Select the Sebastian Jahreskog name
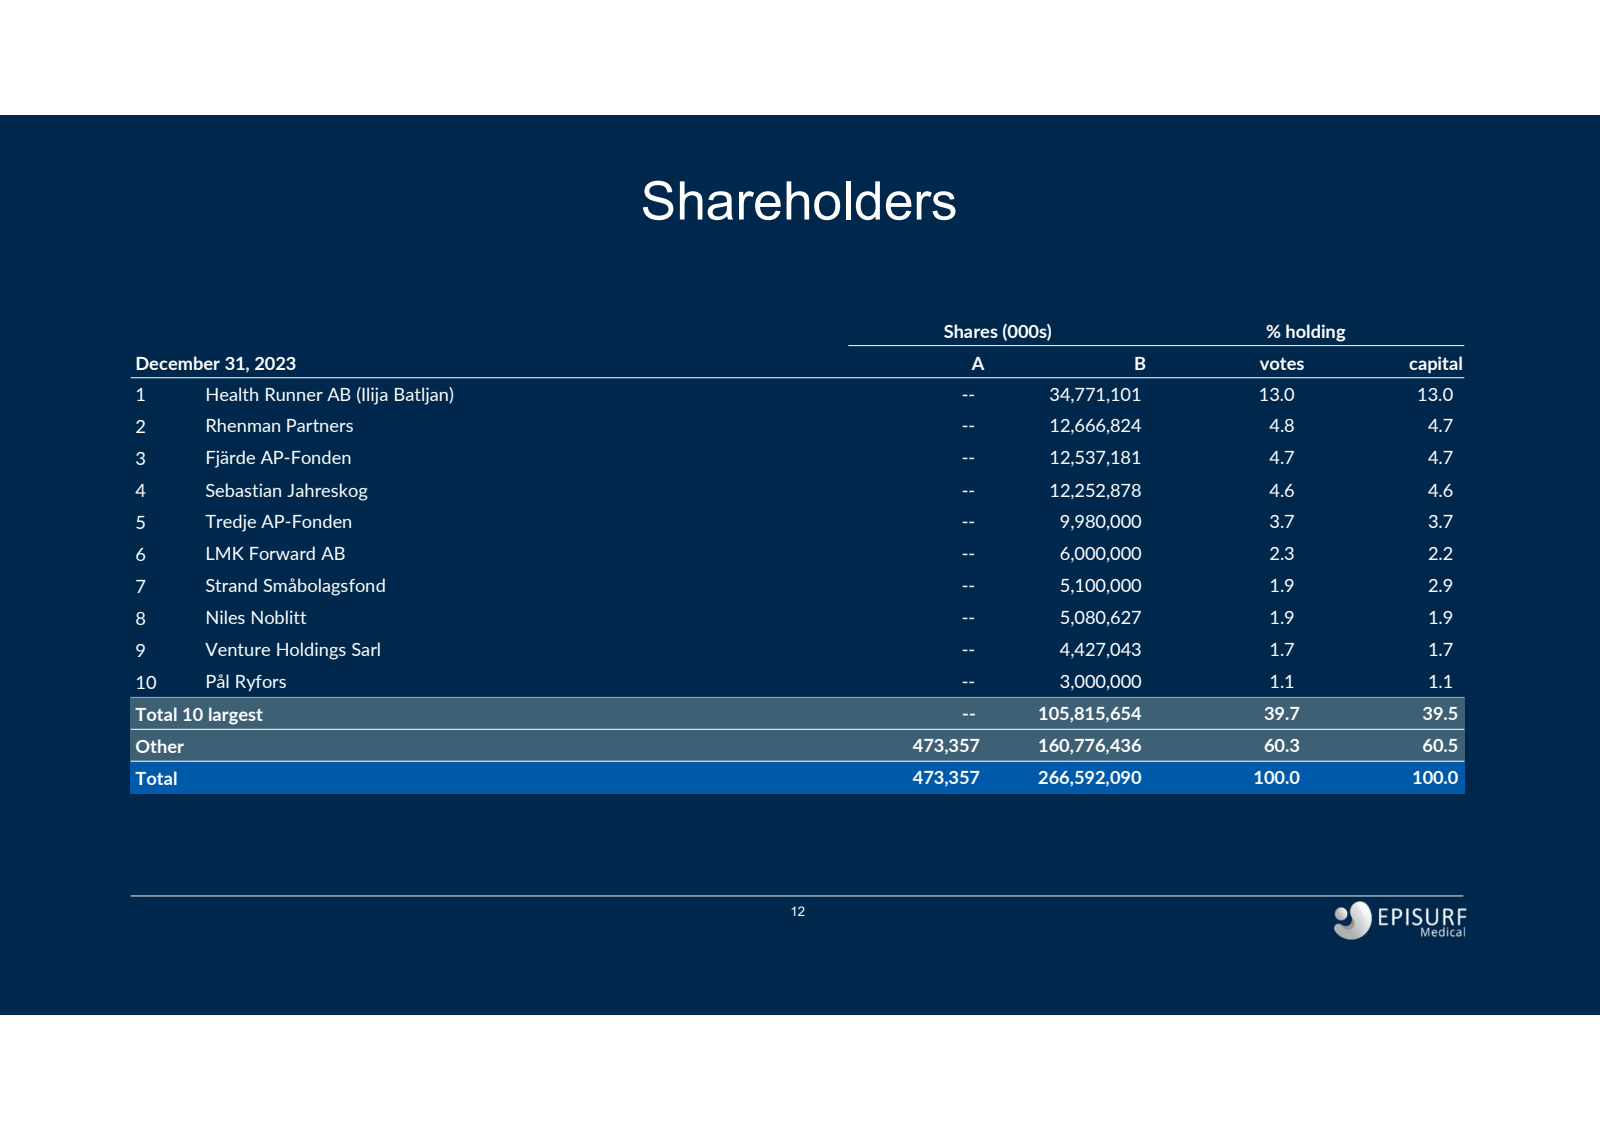The width and height of the screenshot is (1600, 1131). pos(286,490)
